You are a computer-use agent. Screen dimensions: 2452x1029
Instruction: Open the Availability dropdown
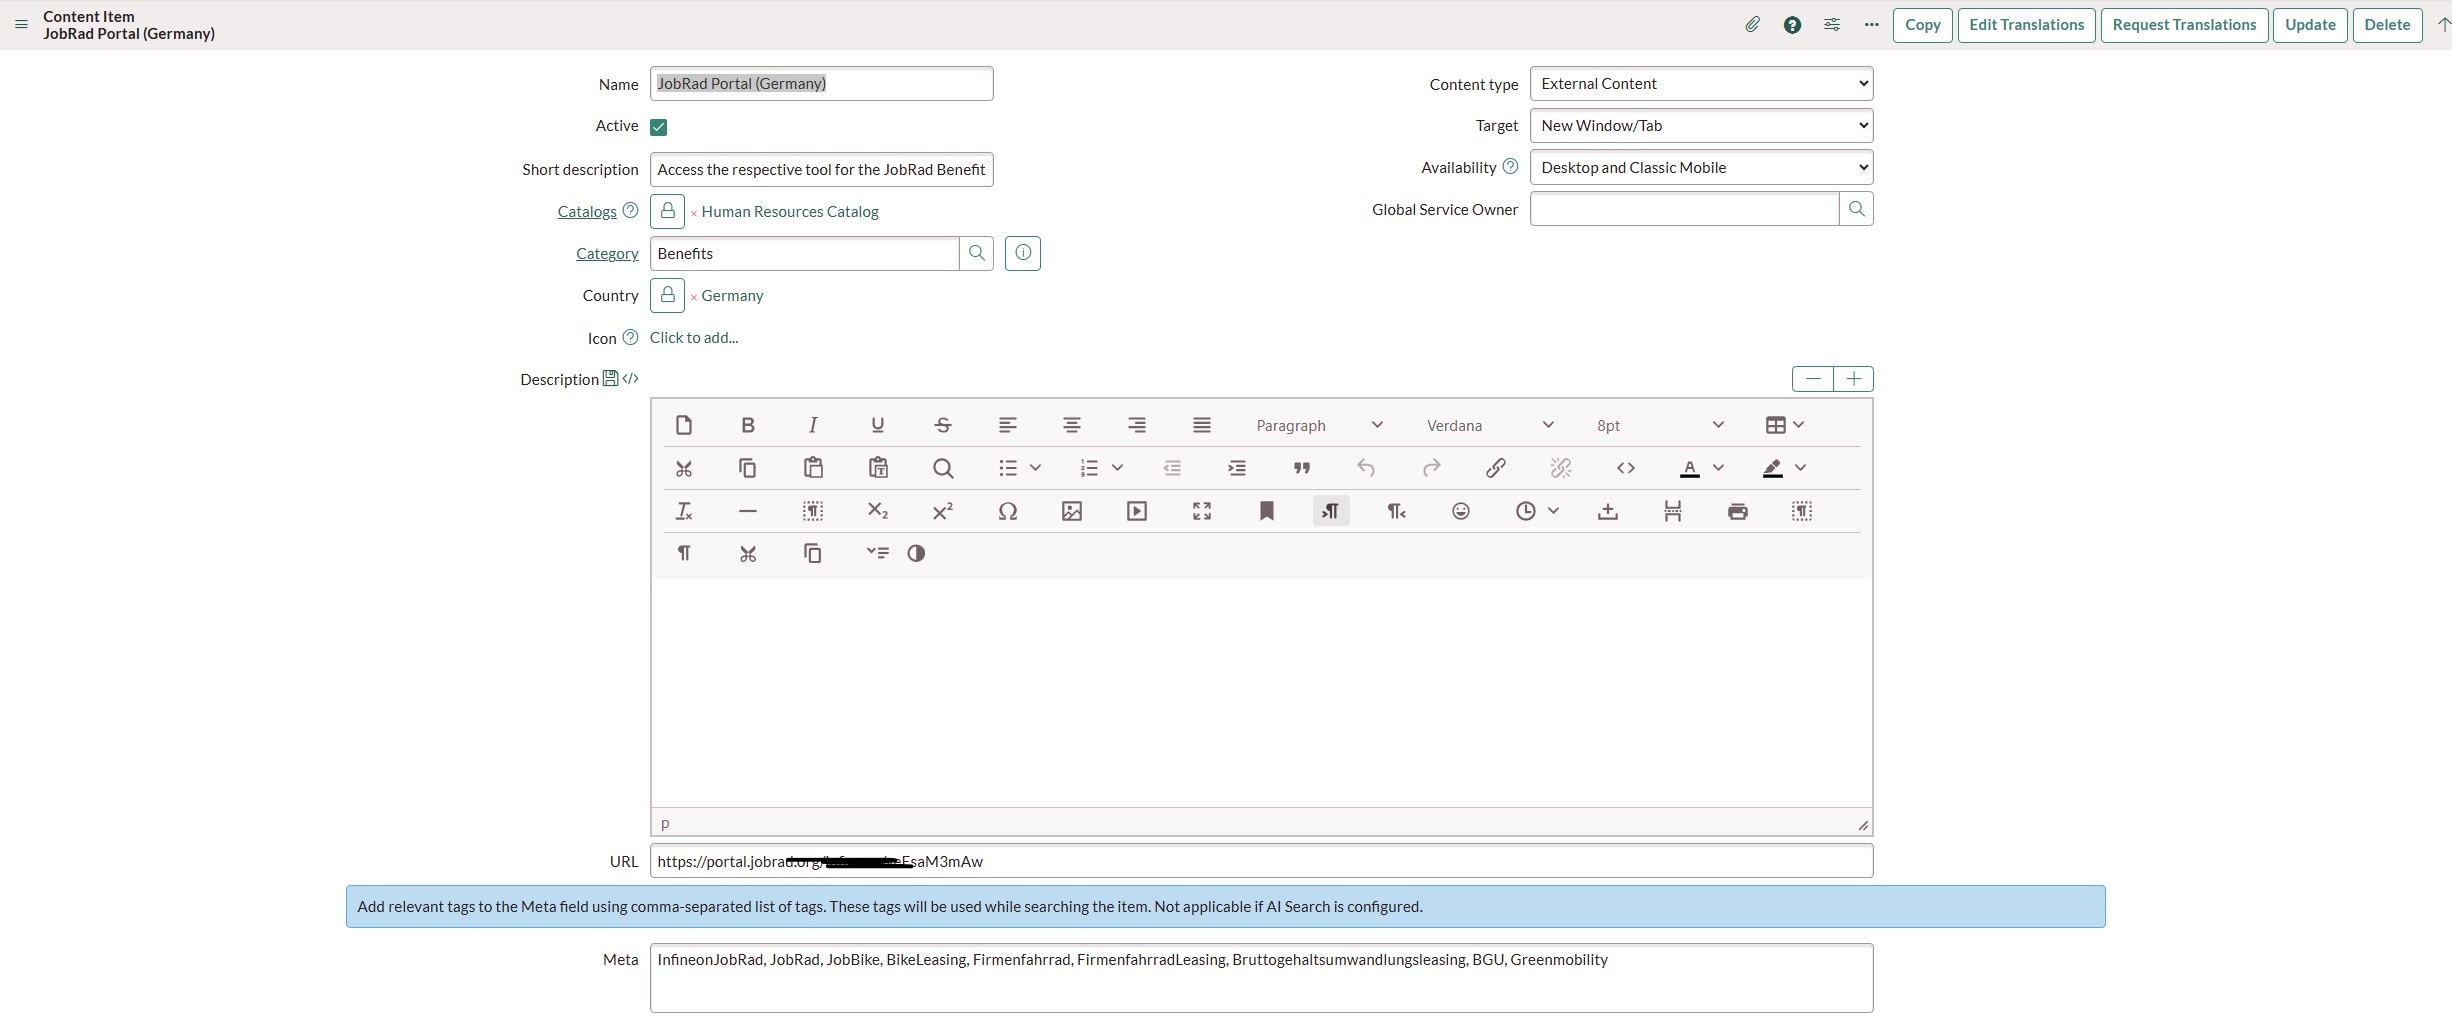pos(1701,168)
